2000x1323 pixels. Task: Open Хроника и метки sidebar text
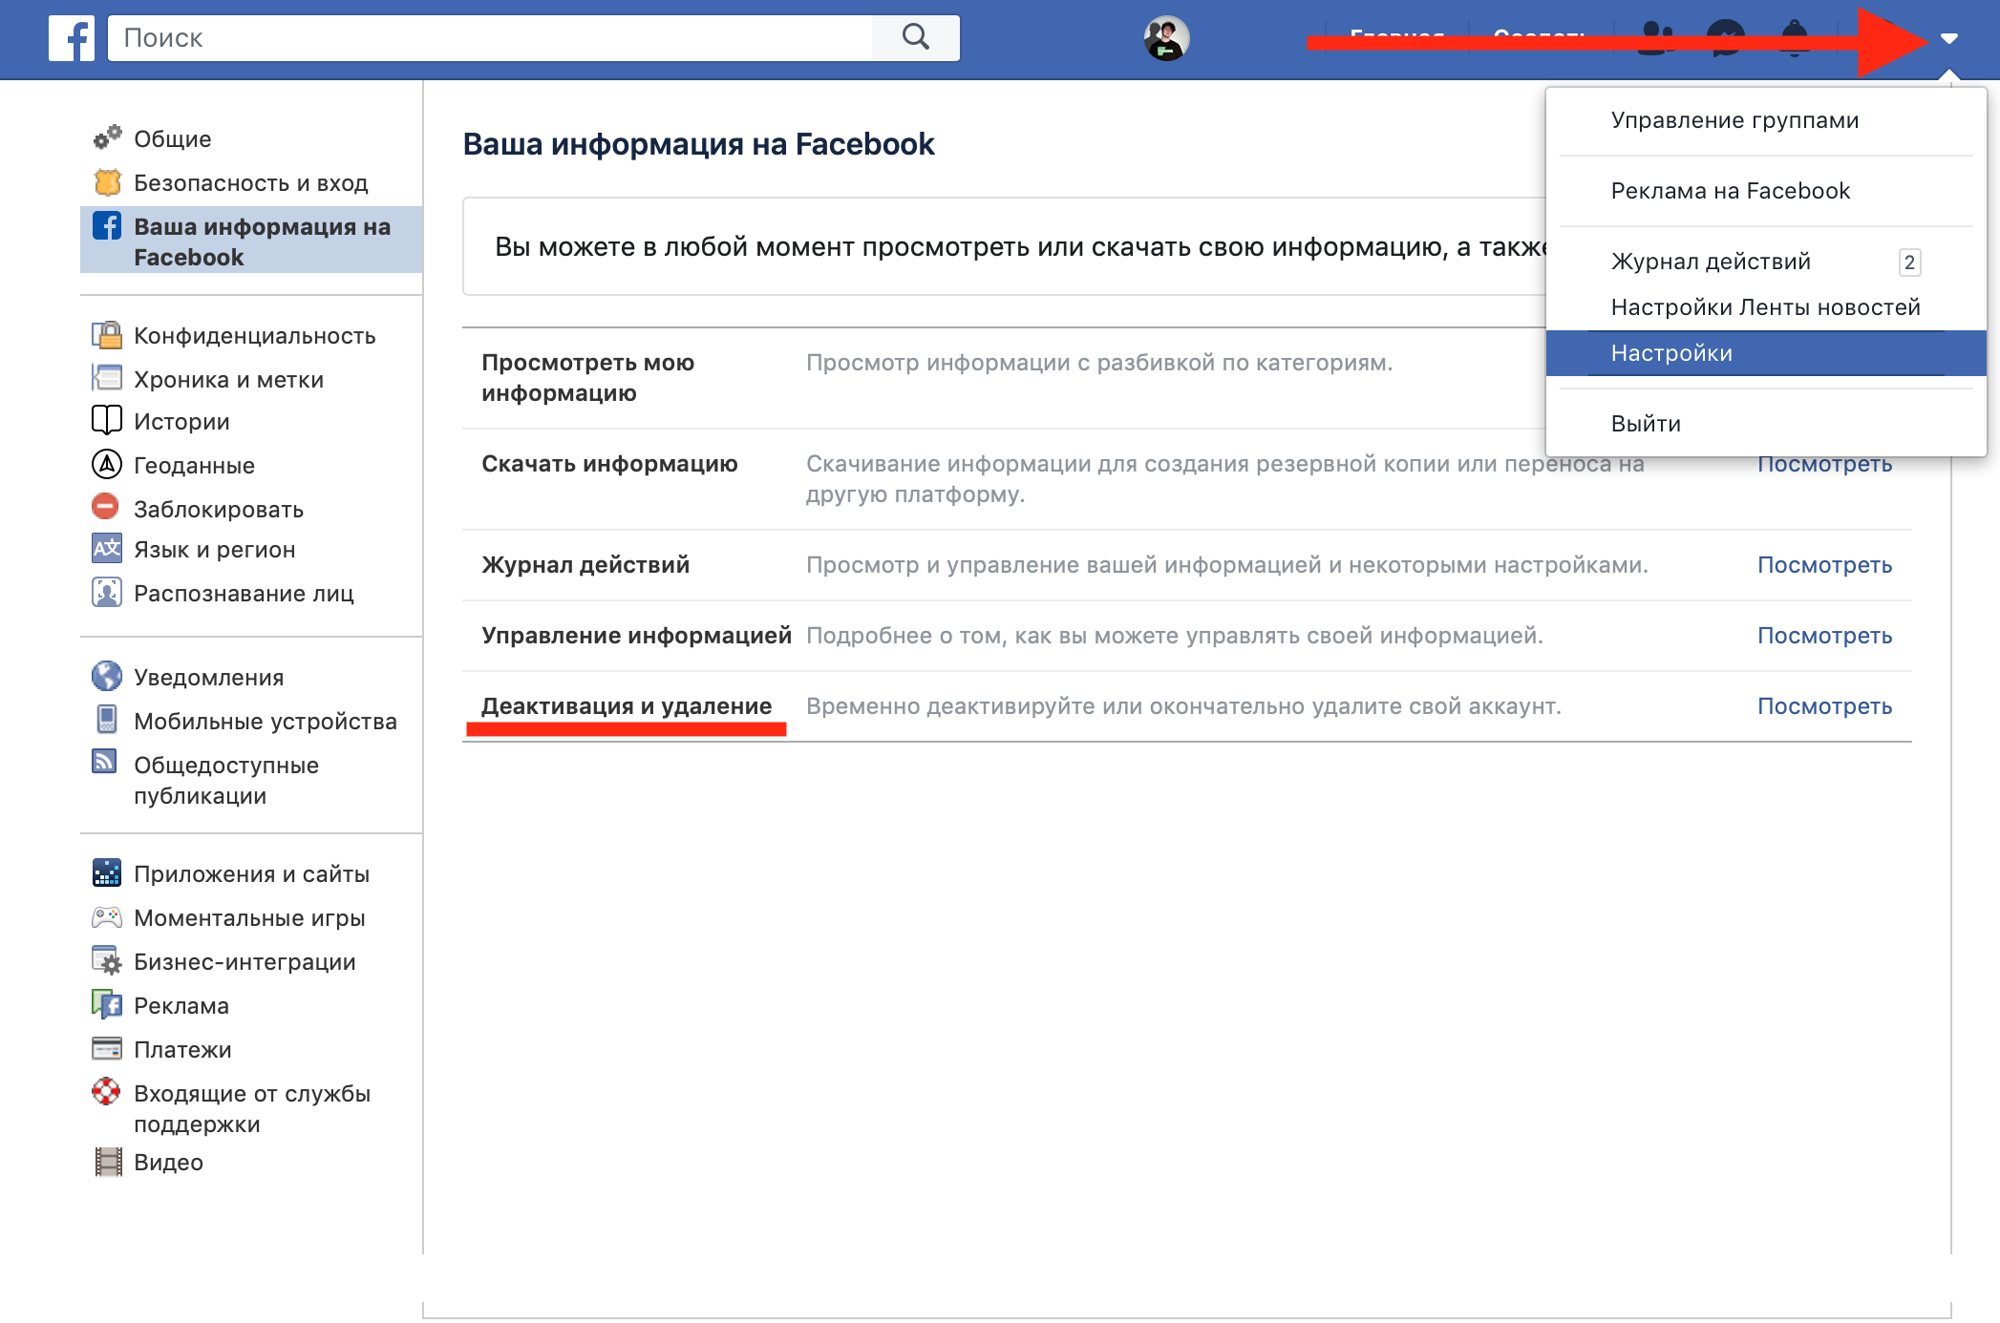coord(229,380)
